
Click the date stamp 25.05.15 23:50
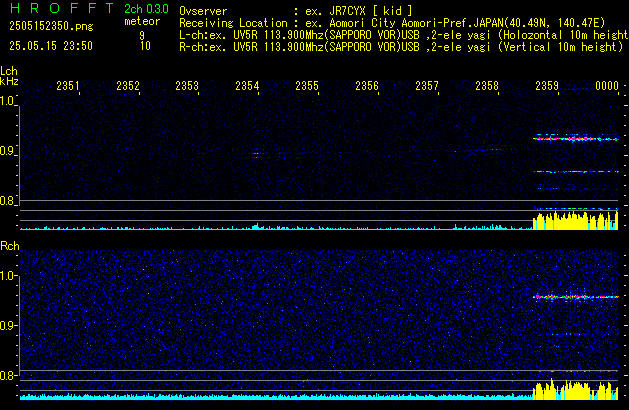tap(51, 46)
